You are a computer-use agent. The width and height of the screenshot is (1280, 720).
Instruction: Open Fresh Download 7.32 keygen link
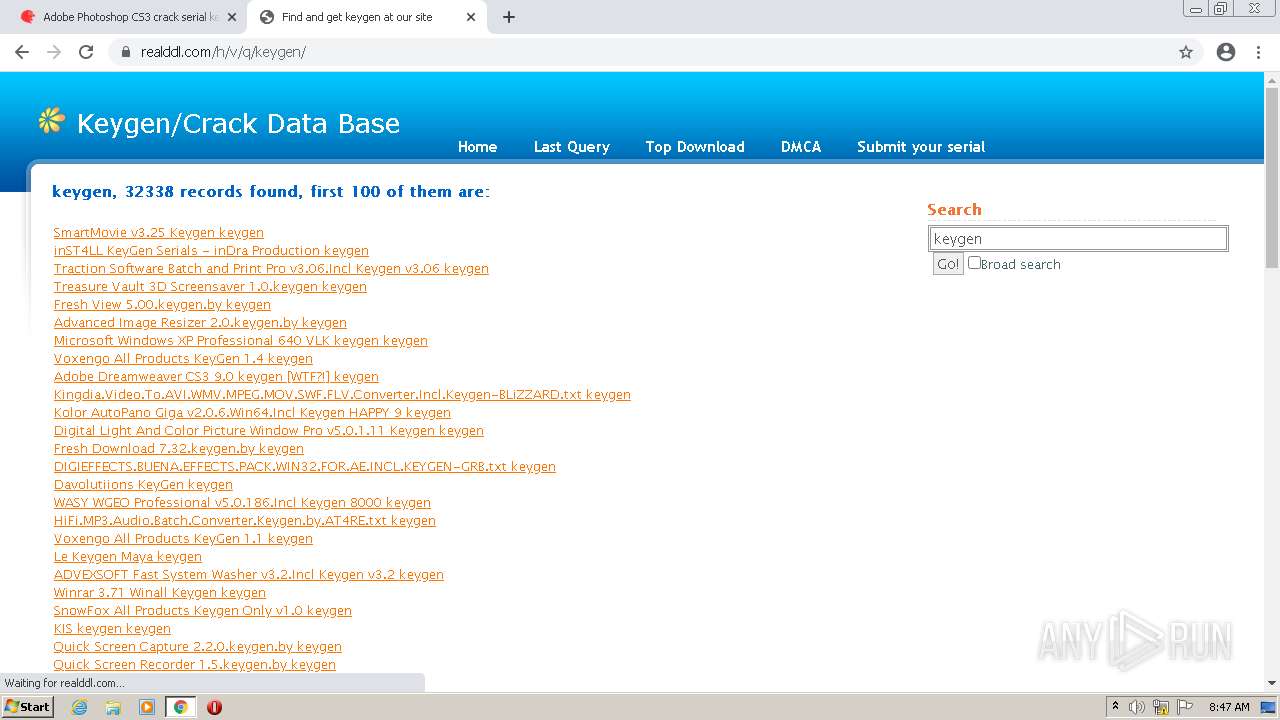tap(178, 449)
